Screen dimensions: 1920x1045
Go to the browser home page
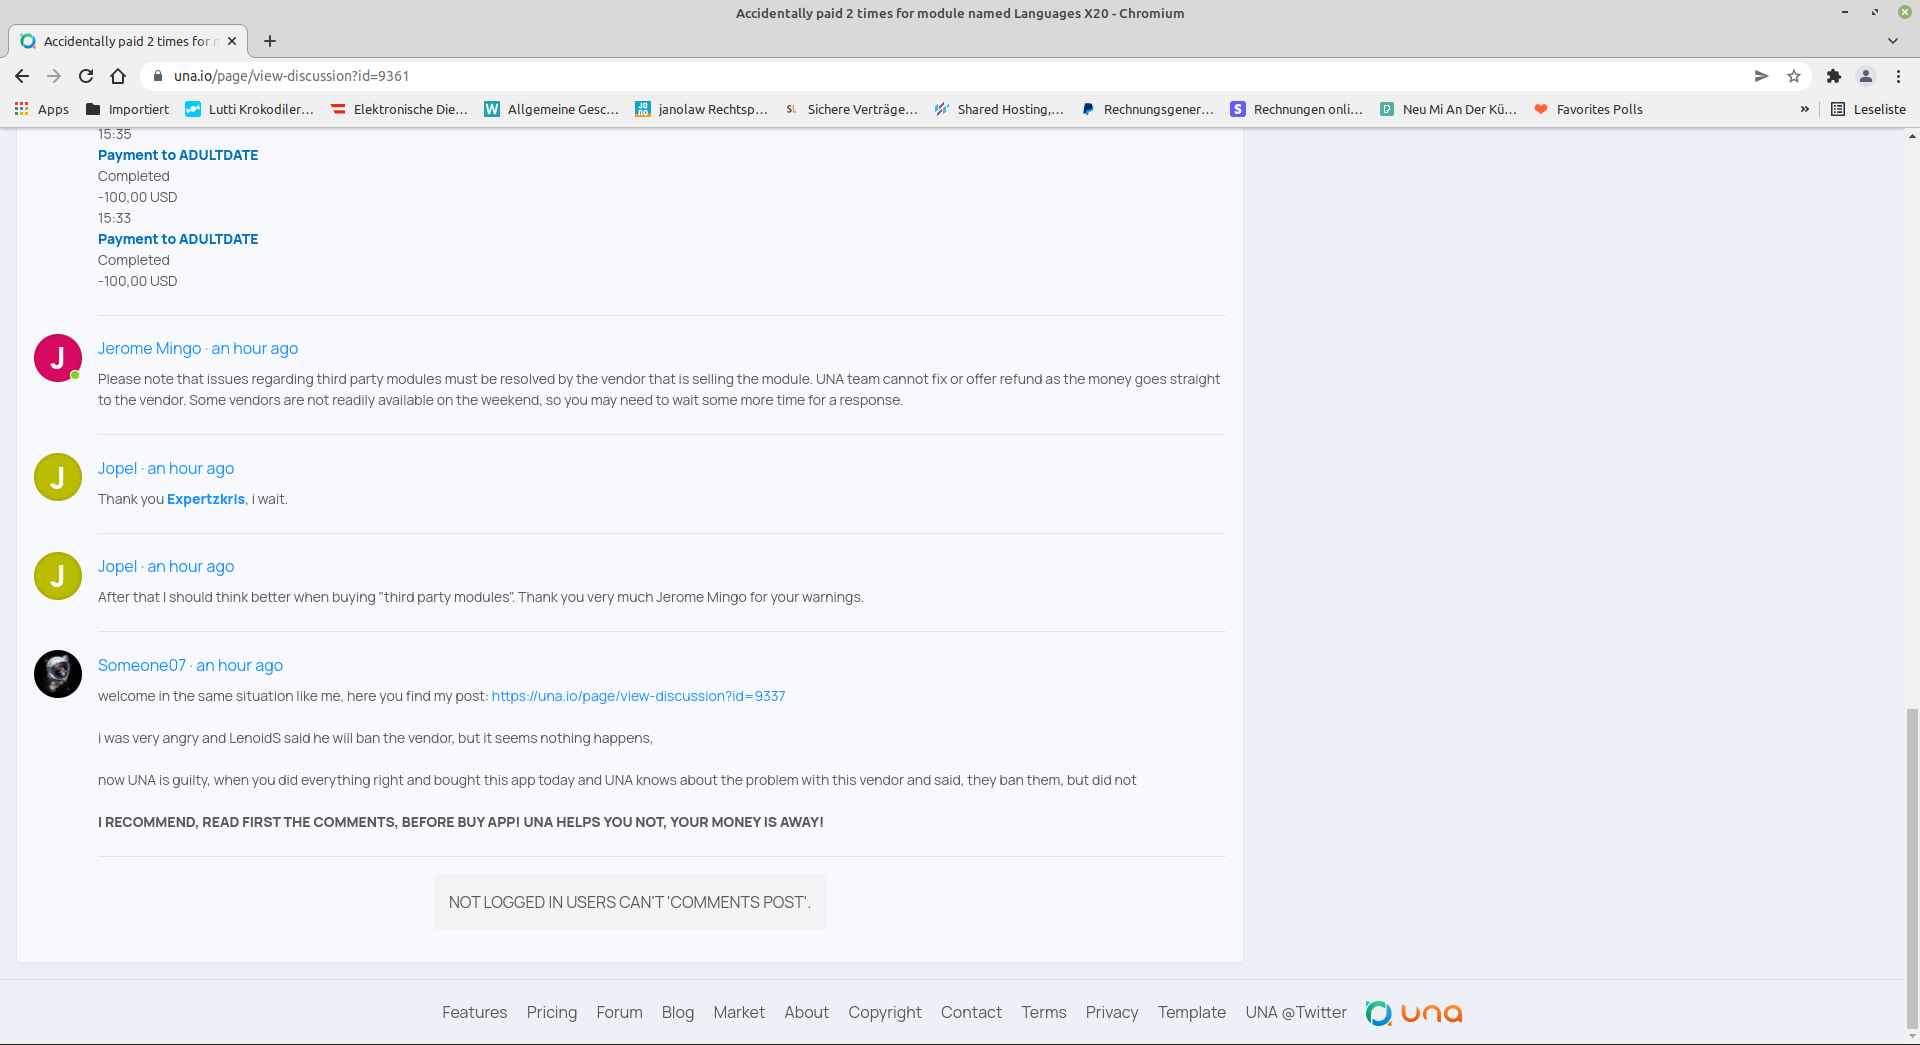[118, 76]
